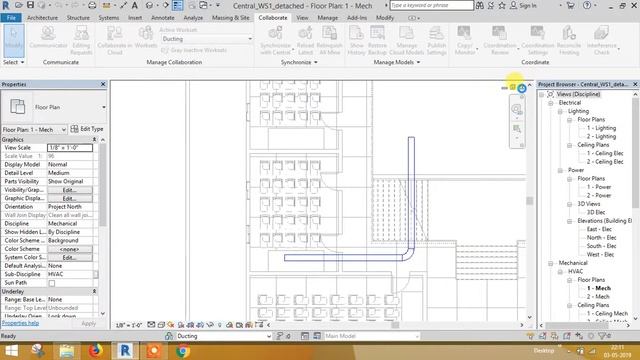640x360 pixels.
Task: Select 2 - Mech floor plan in Project Browser
Action: (x=598, y=297)
